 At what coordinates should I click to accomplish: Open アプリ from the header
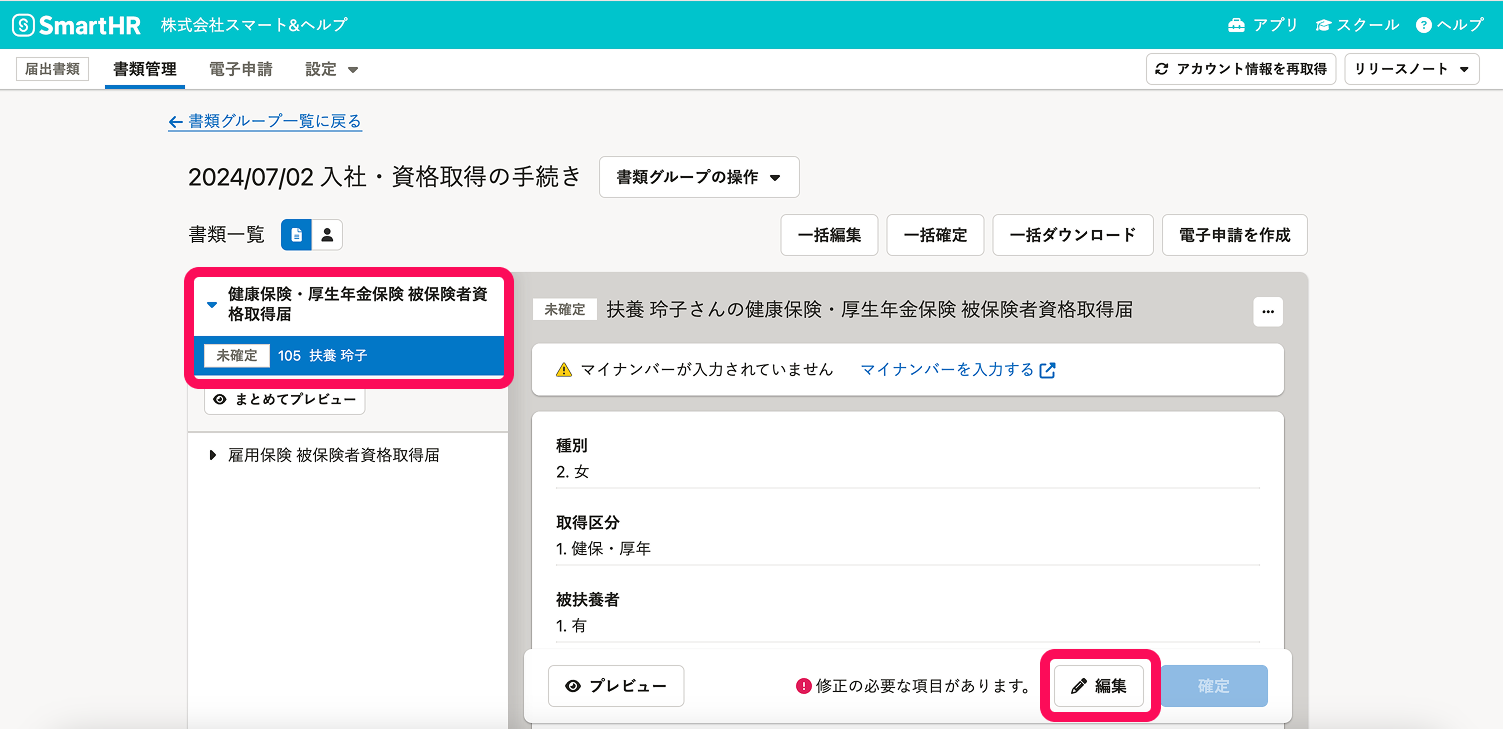[x=1262, y=25]
